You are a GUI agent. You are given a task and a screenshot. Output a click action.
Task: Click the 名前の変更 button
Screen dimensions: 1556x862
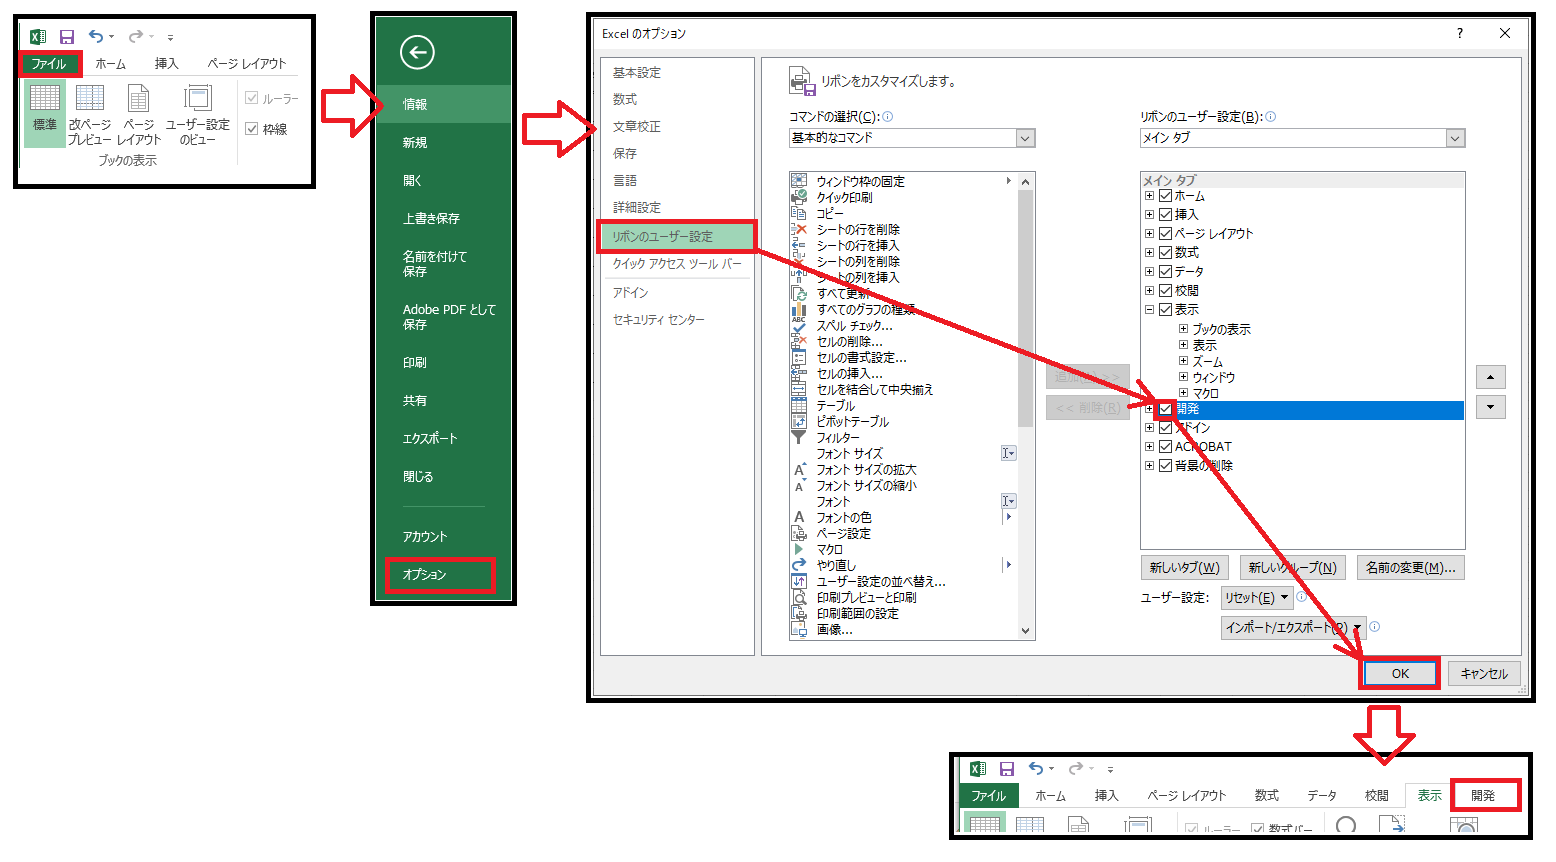(x=1411, y=568)
